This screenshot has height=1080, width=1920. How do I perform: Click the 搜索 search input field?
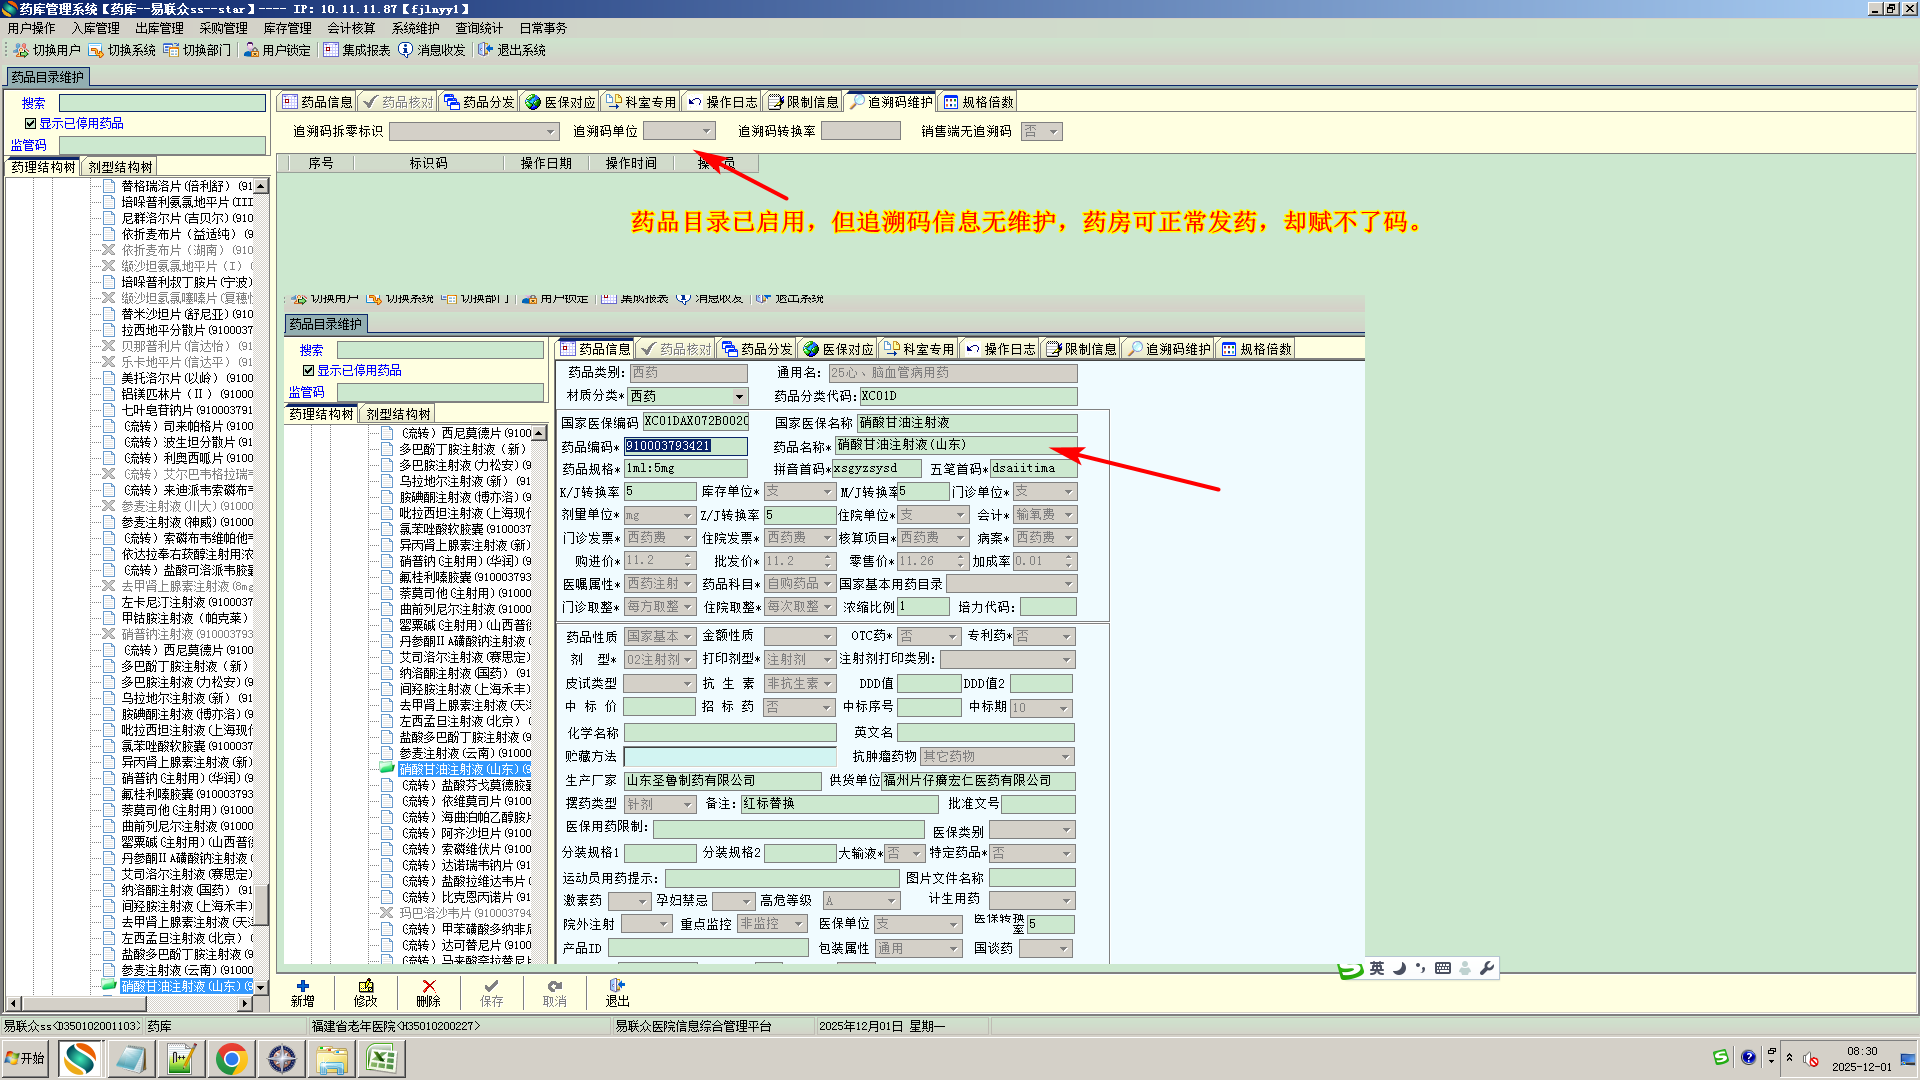click(162, 103)
